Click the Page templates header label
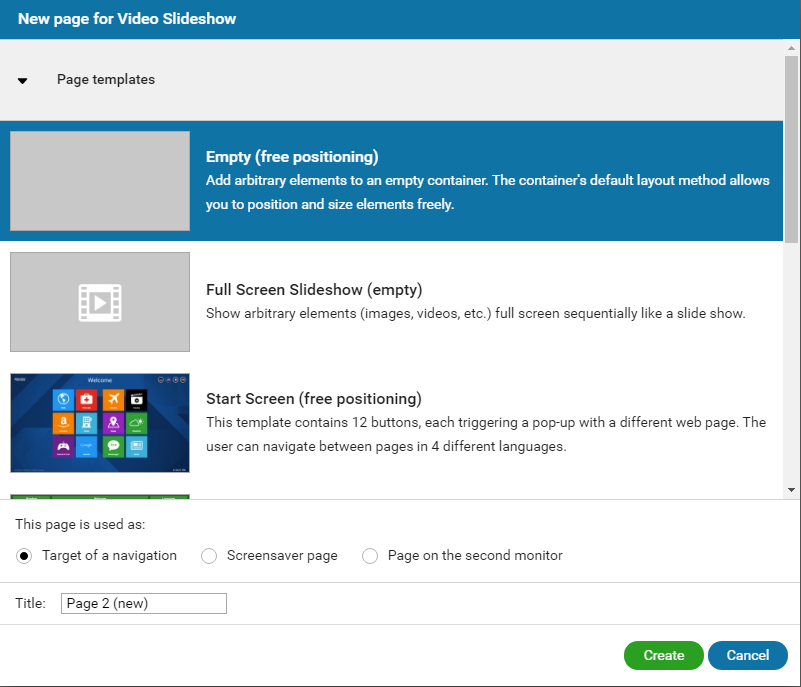Viewport: 801px width, 687px height. pyautogui.click(x=105, y=80)
